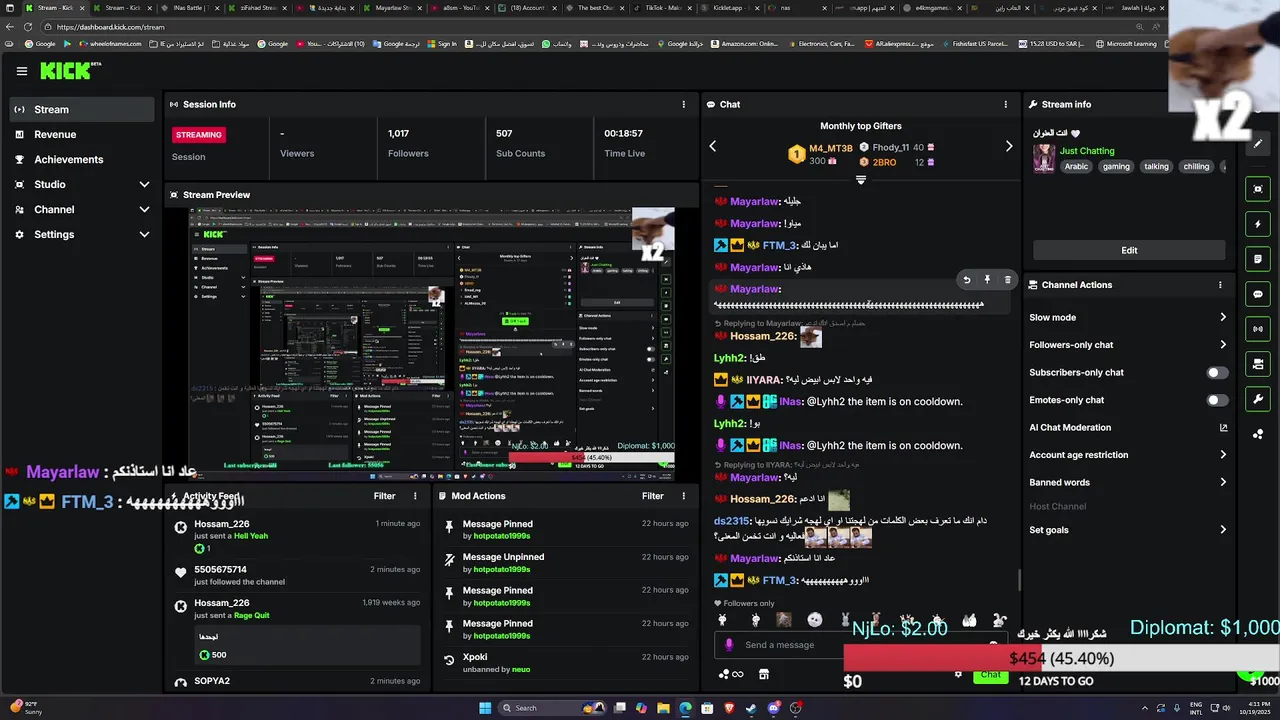Switch to the 'Mayarlaw' browser tab
The width and height of the screenshot is (1280, 720).
coord(393,8)
